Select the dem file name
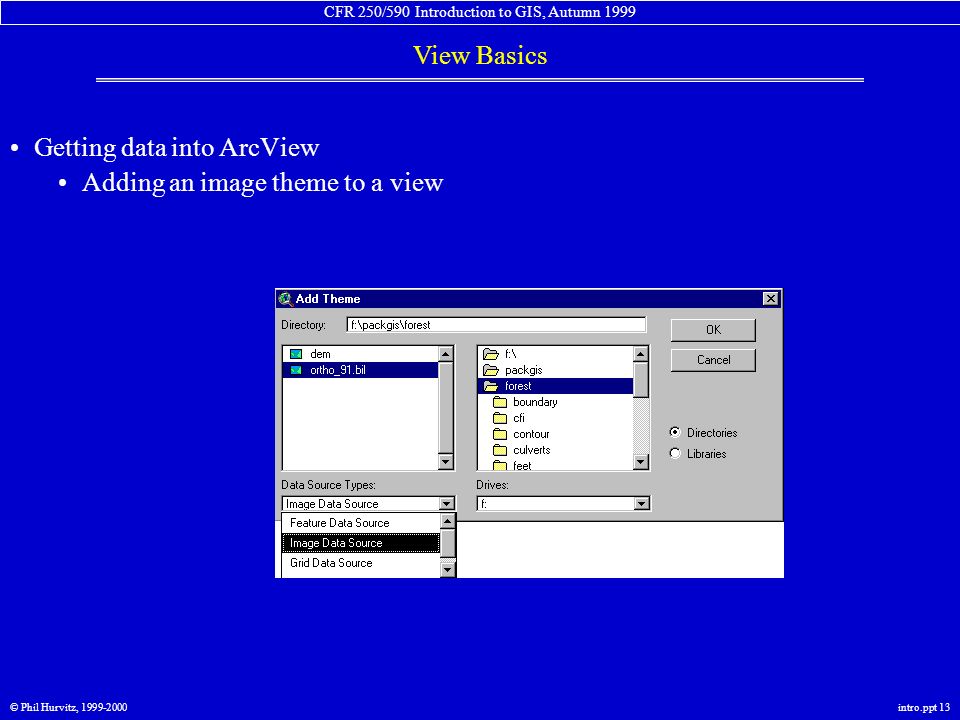The image size is (960, 720). click(x=320, y=354)
